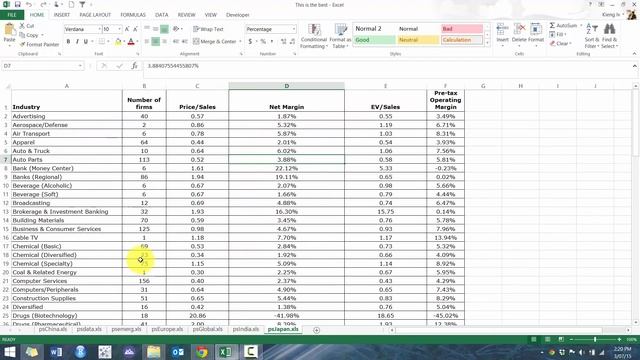
Task: Toggle Wrap Text
Action: (208, 29)
